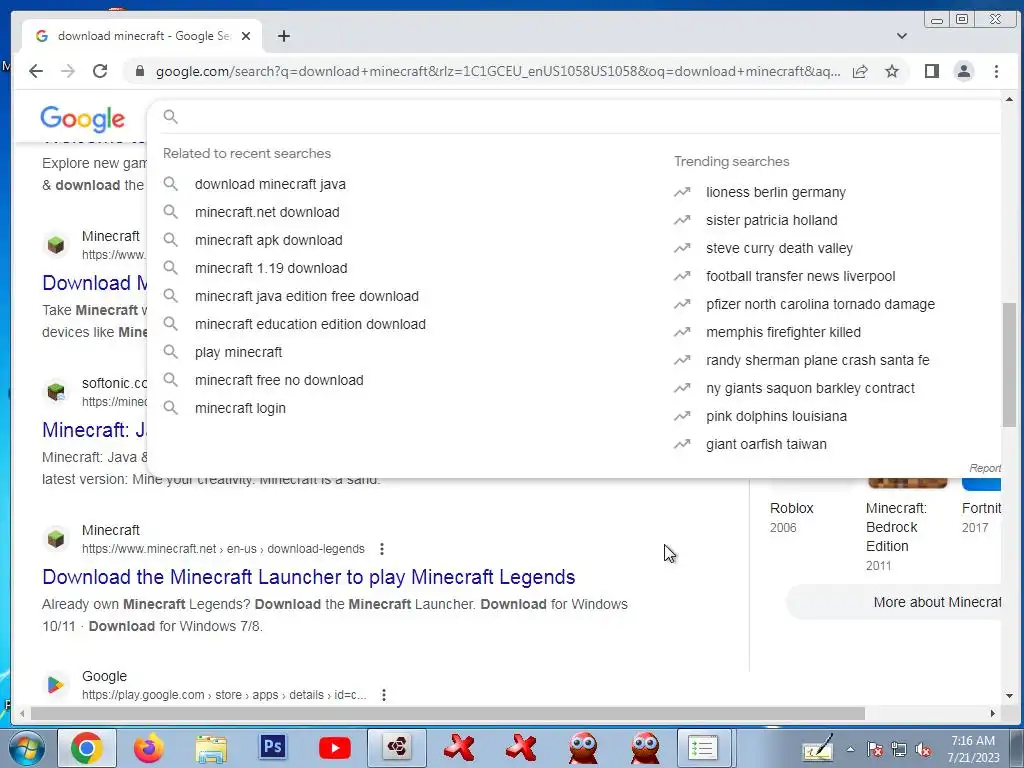Viewport: 1024px width, 768px height.
Task: Choose suggestion minecraft apk download
Action: point(268,240)
